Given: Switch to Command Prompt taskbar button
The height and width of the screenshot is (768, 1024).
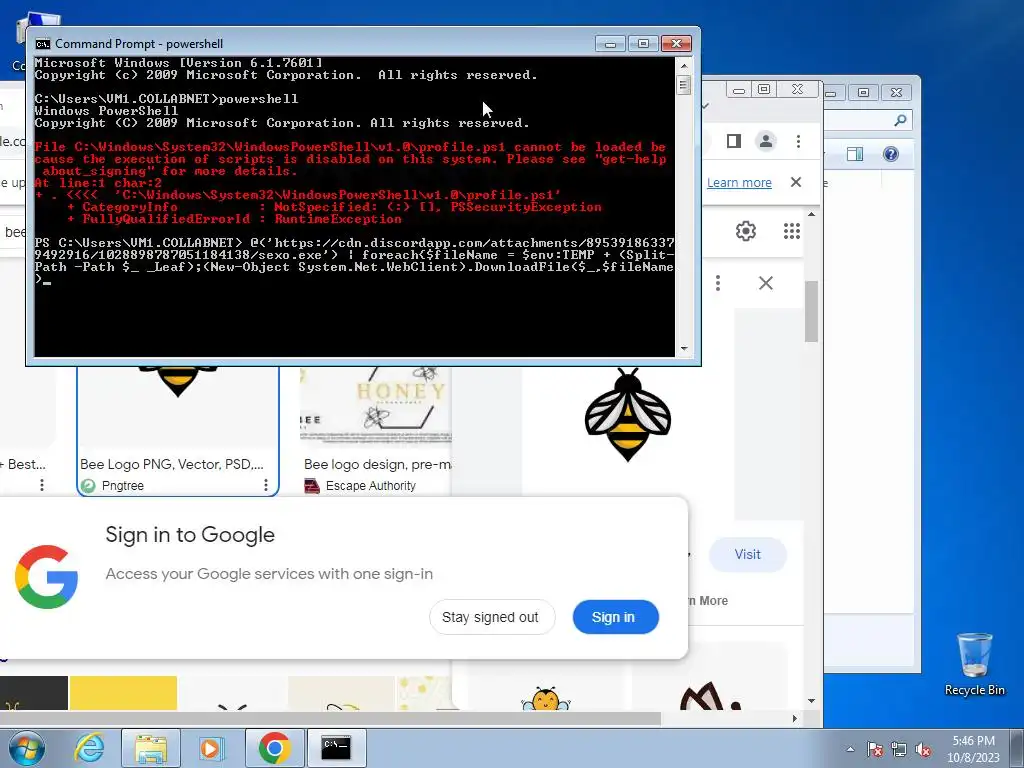Looking at the screenshot, I should pos(336,748).
